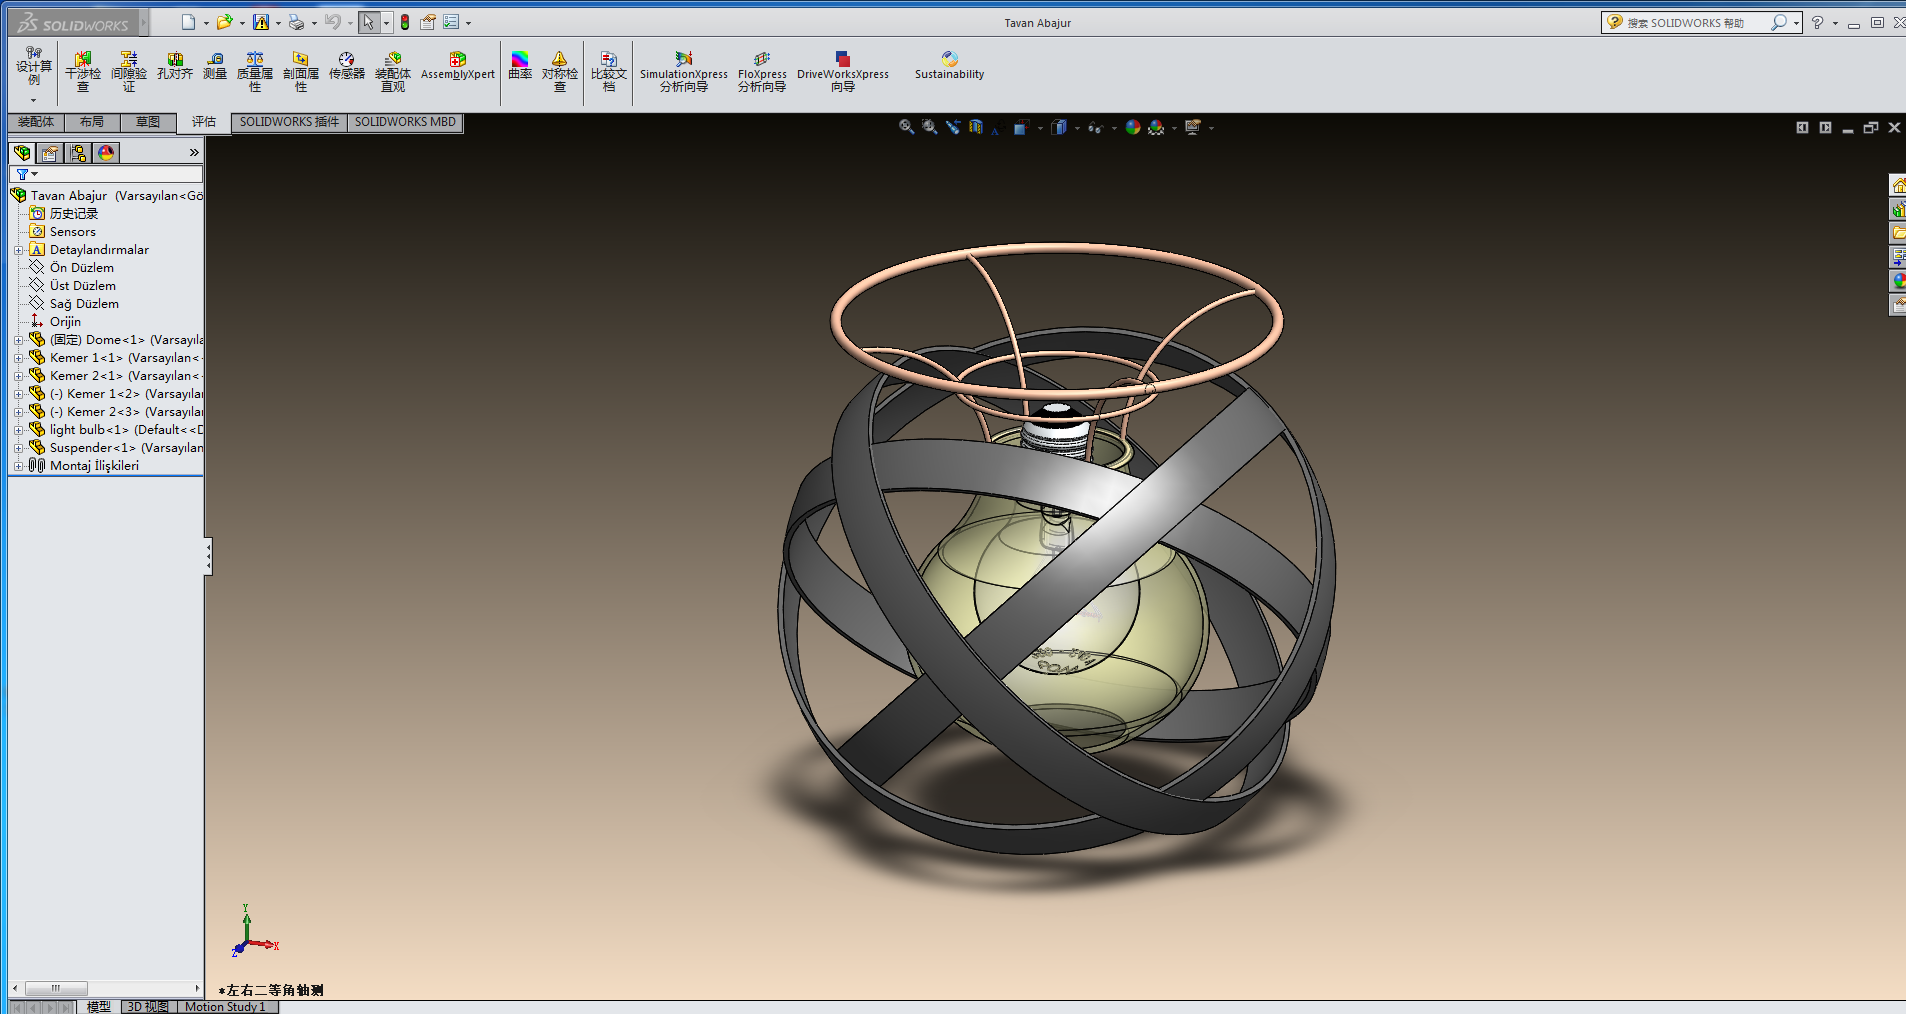
Task: Activate the Measure tool (测量)
Action: point(215,66)
